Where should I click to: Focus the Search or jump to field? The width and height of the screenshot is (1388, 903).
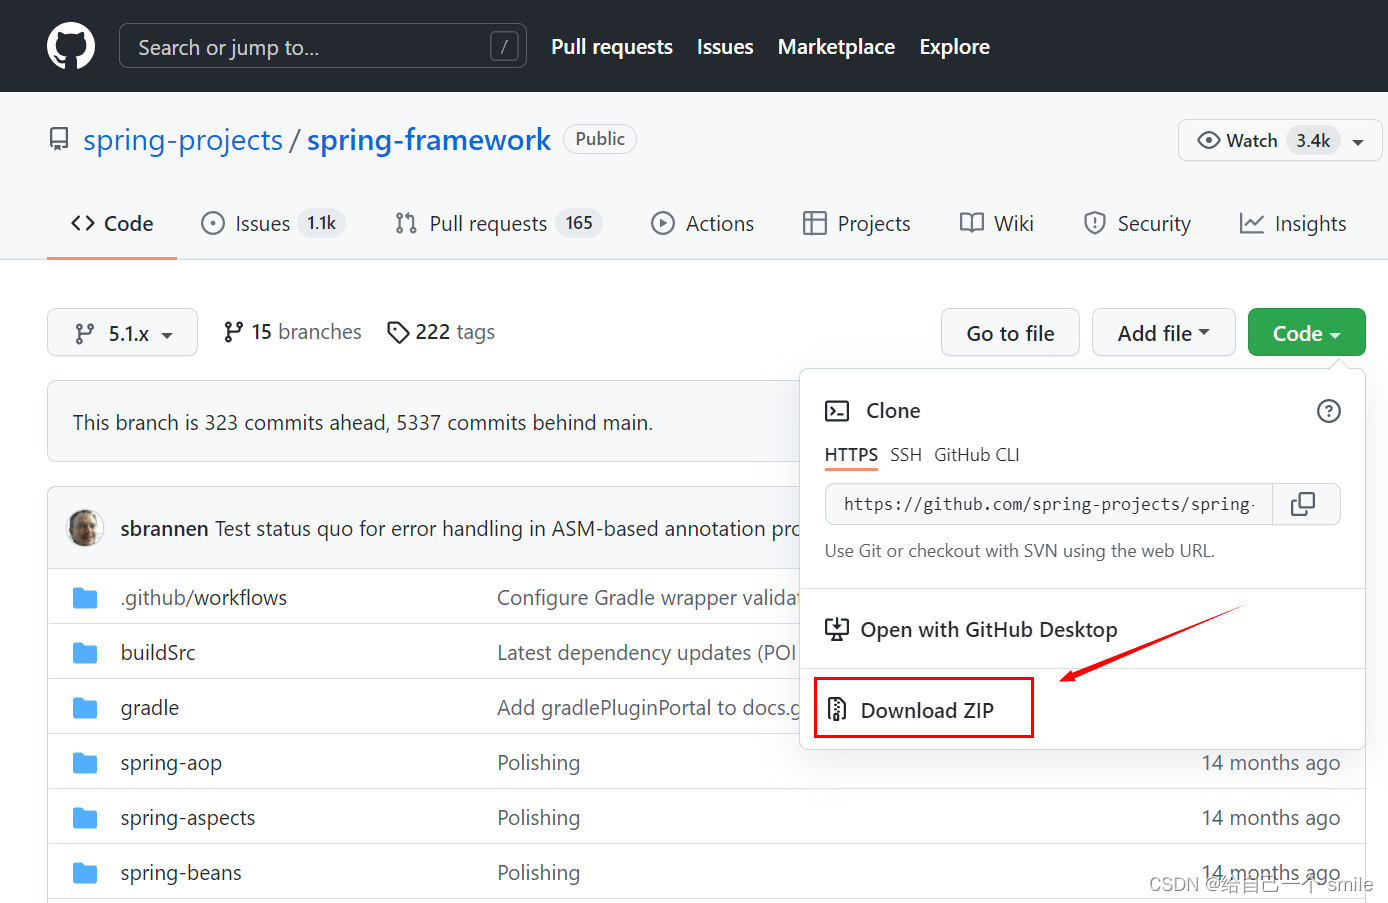(x=322, y=46)
